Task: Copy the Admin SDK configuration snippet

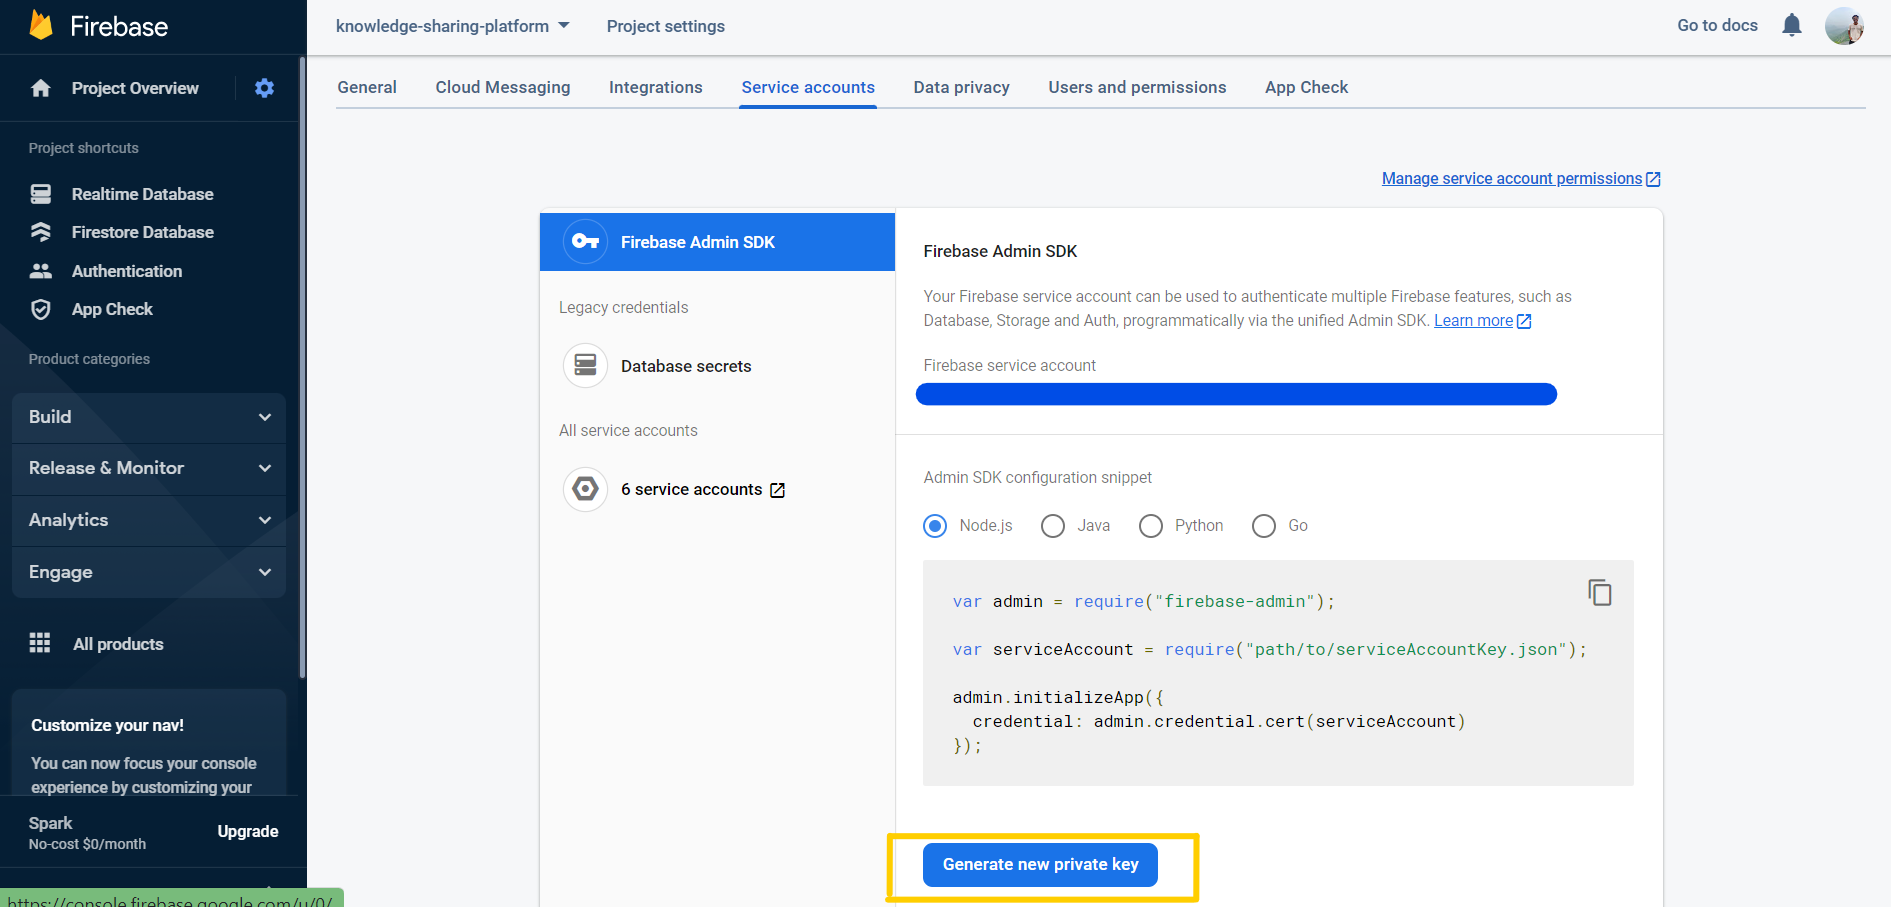Action: pos(1600,592)
